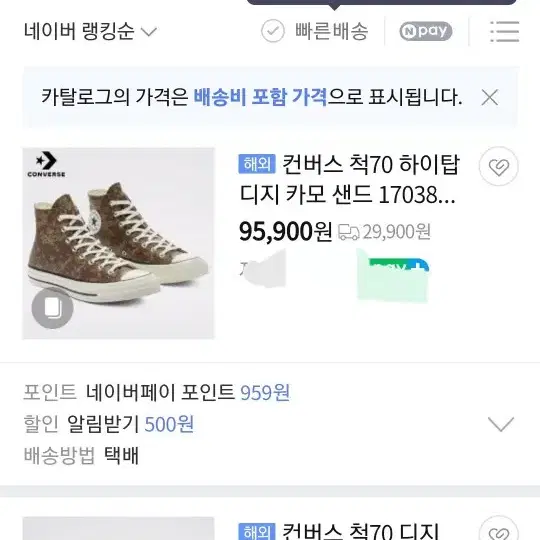Click the 택배 delivery method label

(x=121, y=456)
